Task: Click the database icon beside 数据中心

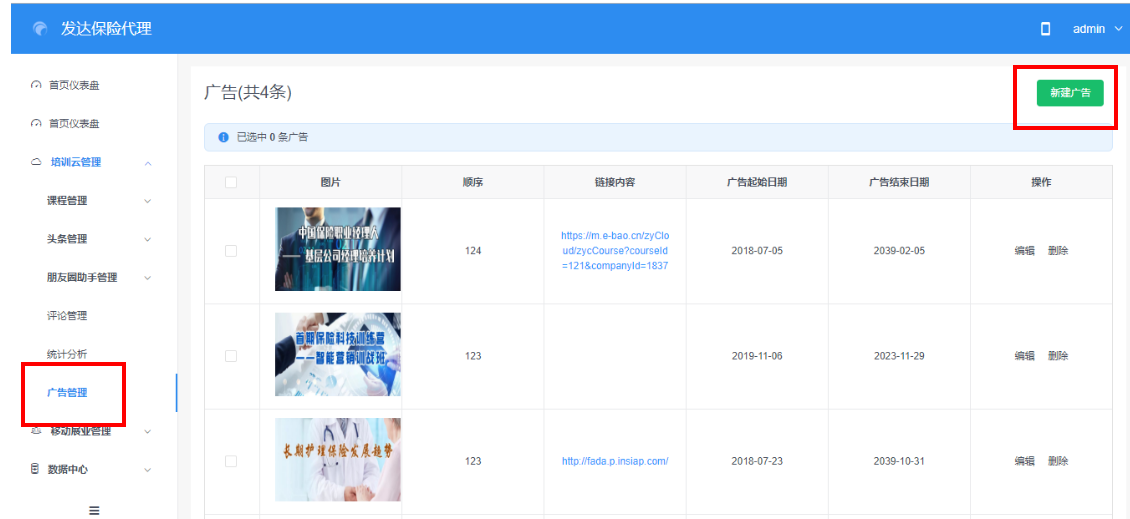Action: (35, 469)
